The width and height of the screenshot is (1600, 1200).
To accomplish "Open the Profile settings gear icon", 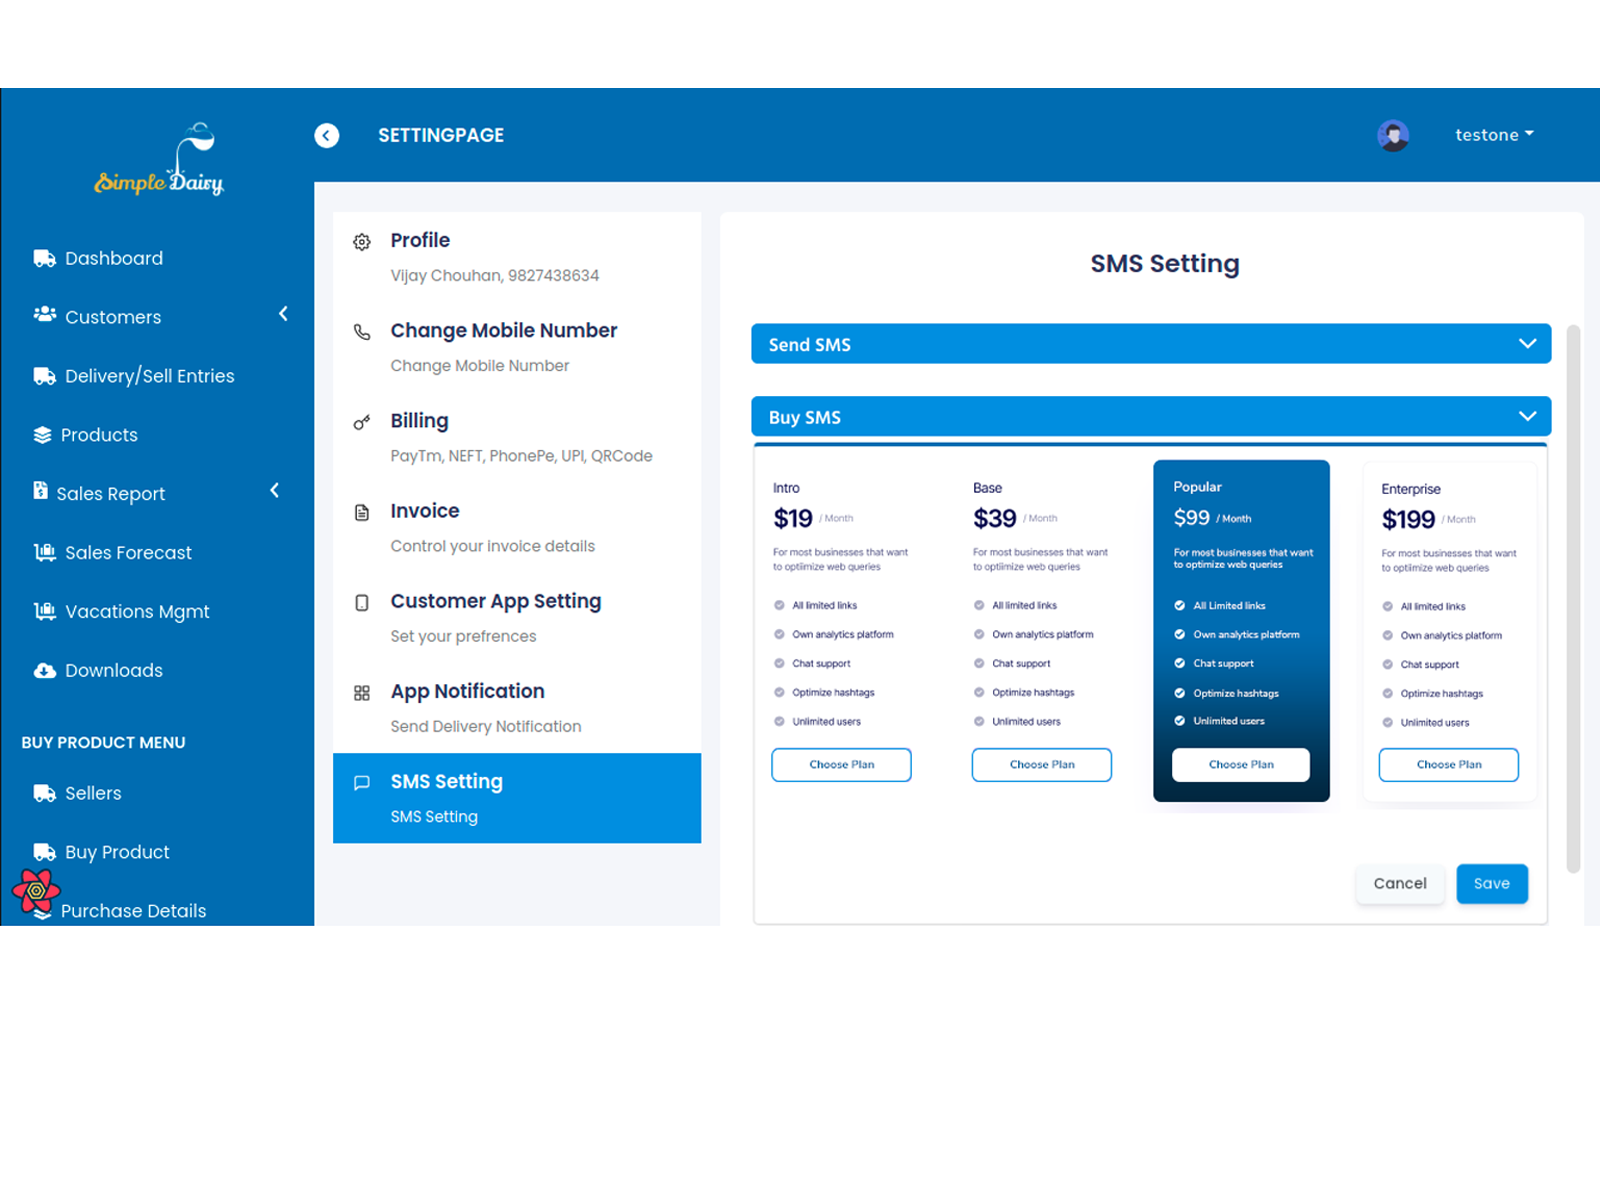I will (x=362, y=241).
